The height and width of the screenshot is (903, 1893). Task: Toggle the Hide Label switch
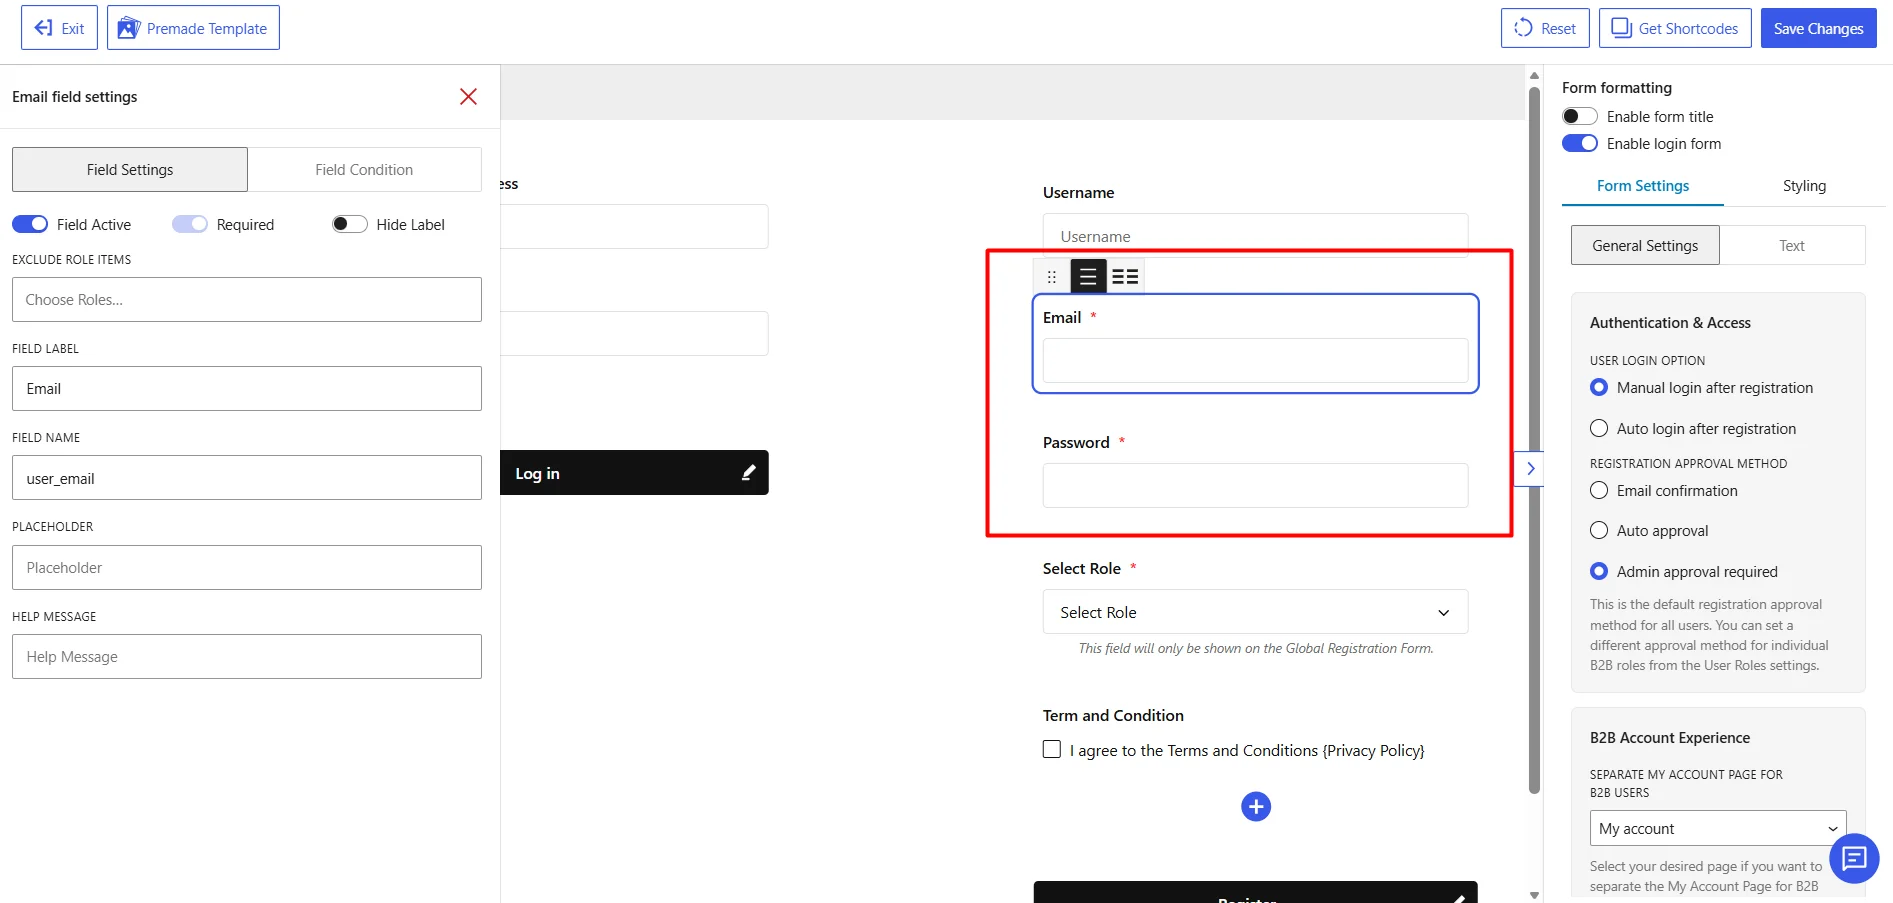pos(350,224)
